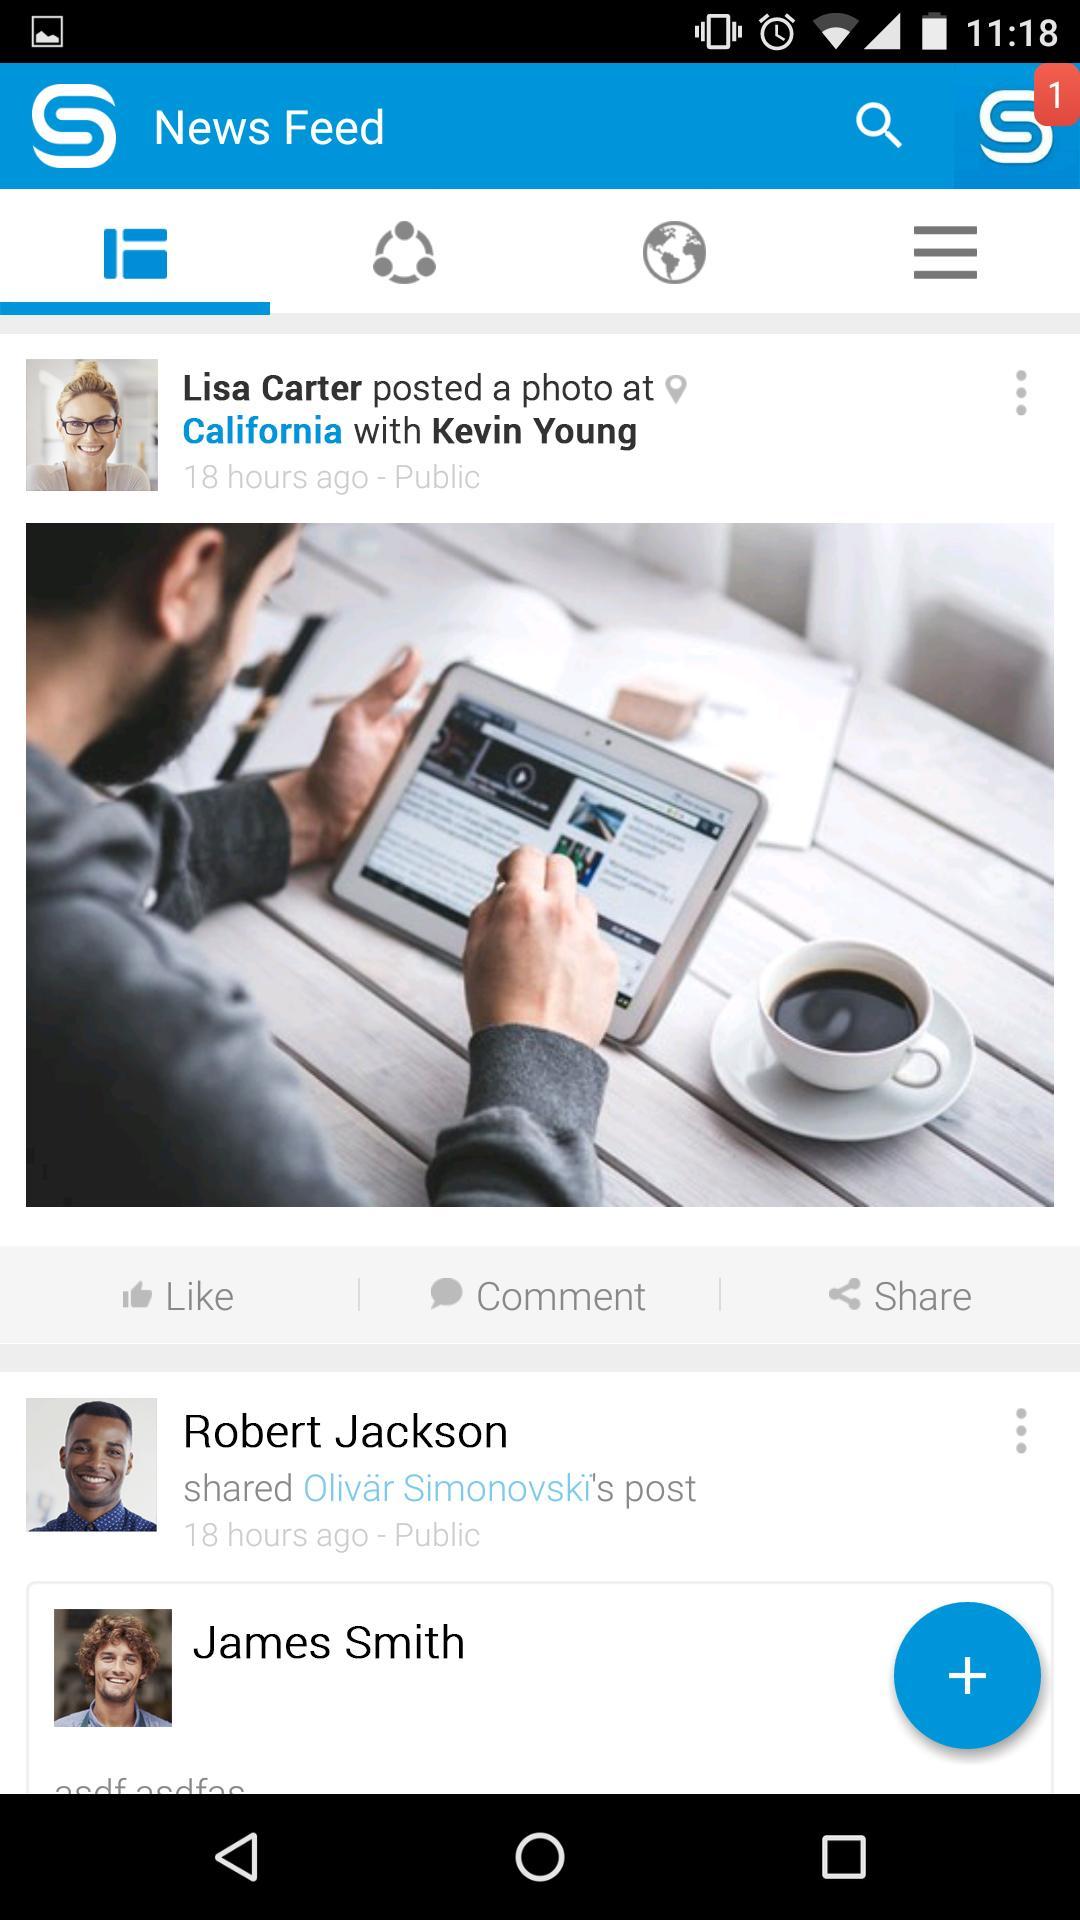Viewport: 1080px width, 1920px height.
Task: Open the hamburger menu tab
Action: tap(945, 253)
